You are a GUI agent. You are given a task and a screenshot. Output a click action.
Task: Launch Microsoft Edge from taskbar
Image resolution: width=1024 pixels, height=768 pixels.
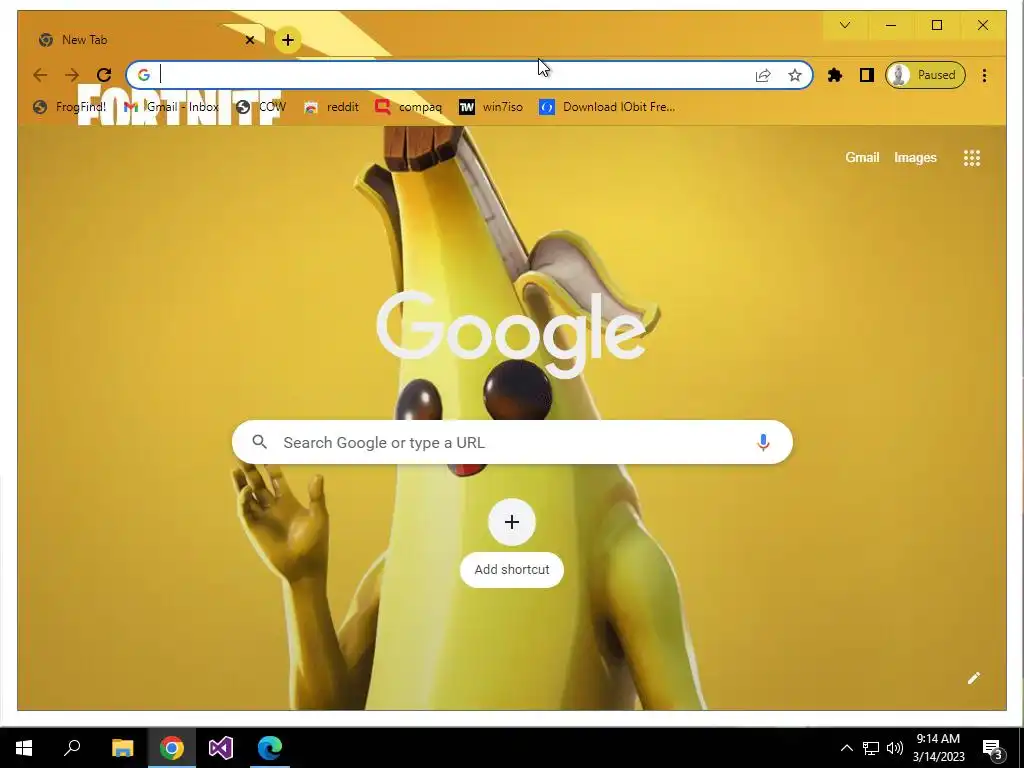(x=269, y=748)
